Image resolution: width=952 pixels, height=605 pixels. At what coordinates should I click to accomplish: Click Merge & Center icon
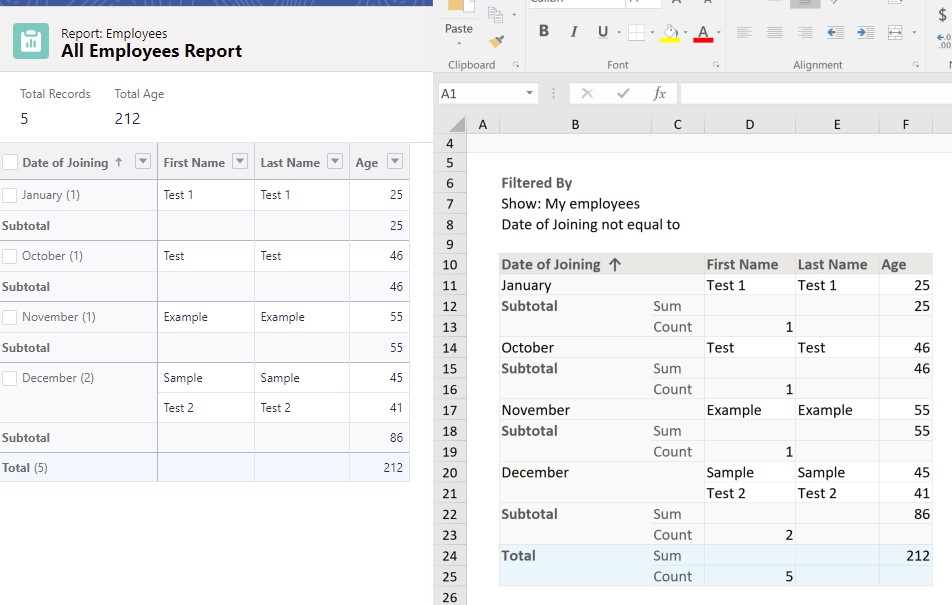[895, 32]
